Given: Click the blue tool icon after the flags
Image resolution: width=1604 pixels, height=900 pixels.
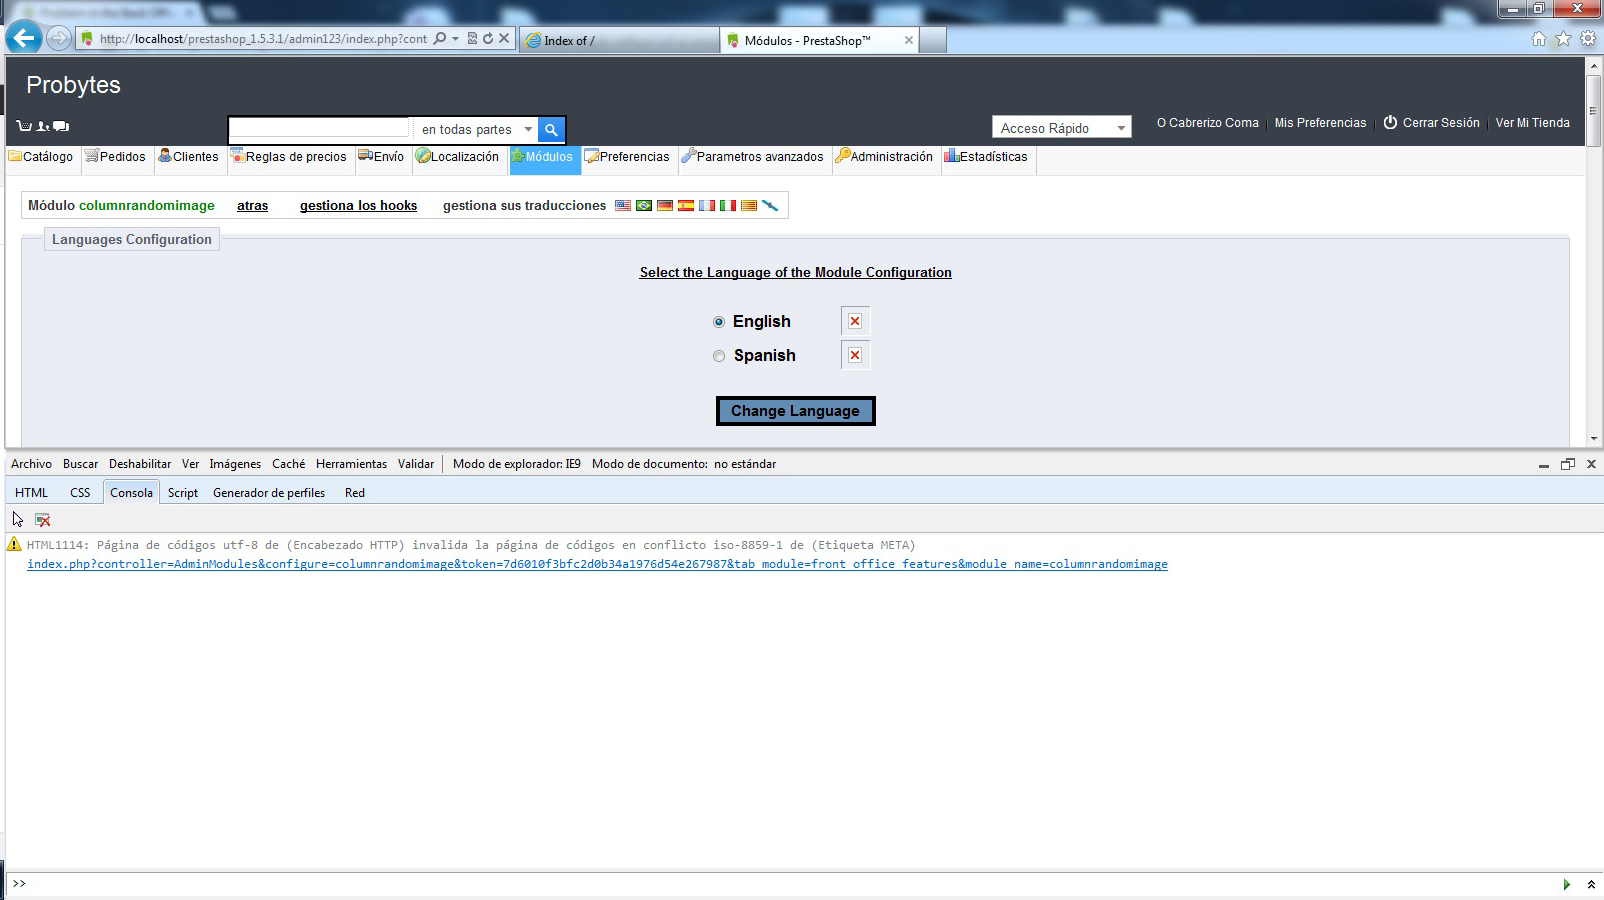Looking at the screenshot, I should point(770,205).
